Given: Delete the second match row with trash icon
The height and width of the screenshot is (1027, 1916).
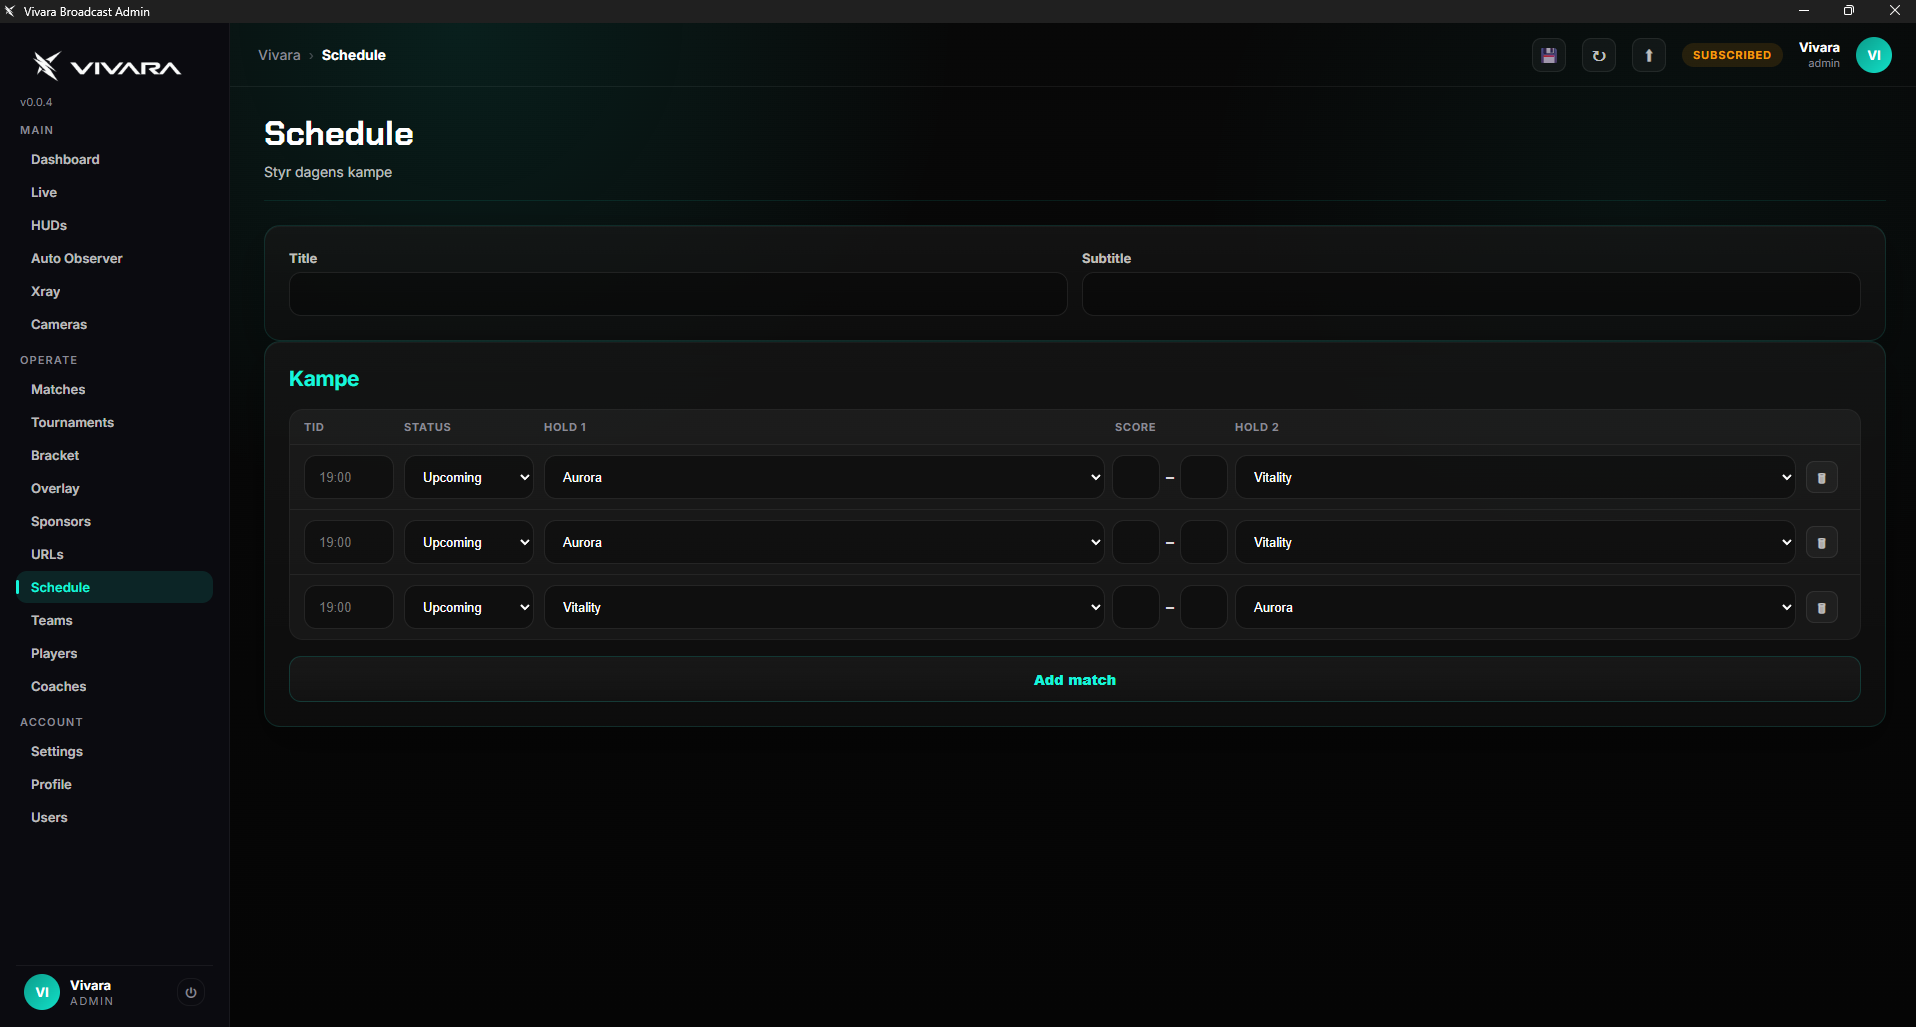Looking at the screenshot, I should (x=1821, y=543).
